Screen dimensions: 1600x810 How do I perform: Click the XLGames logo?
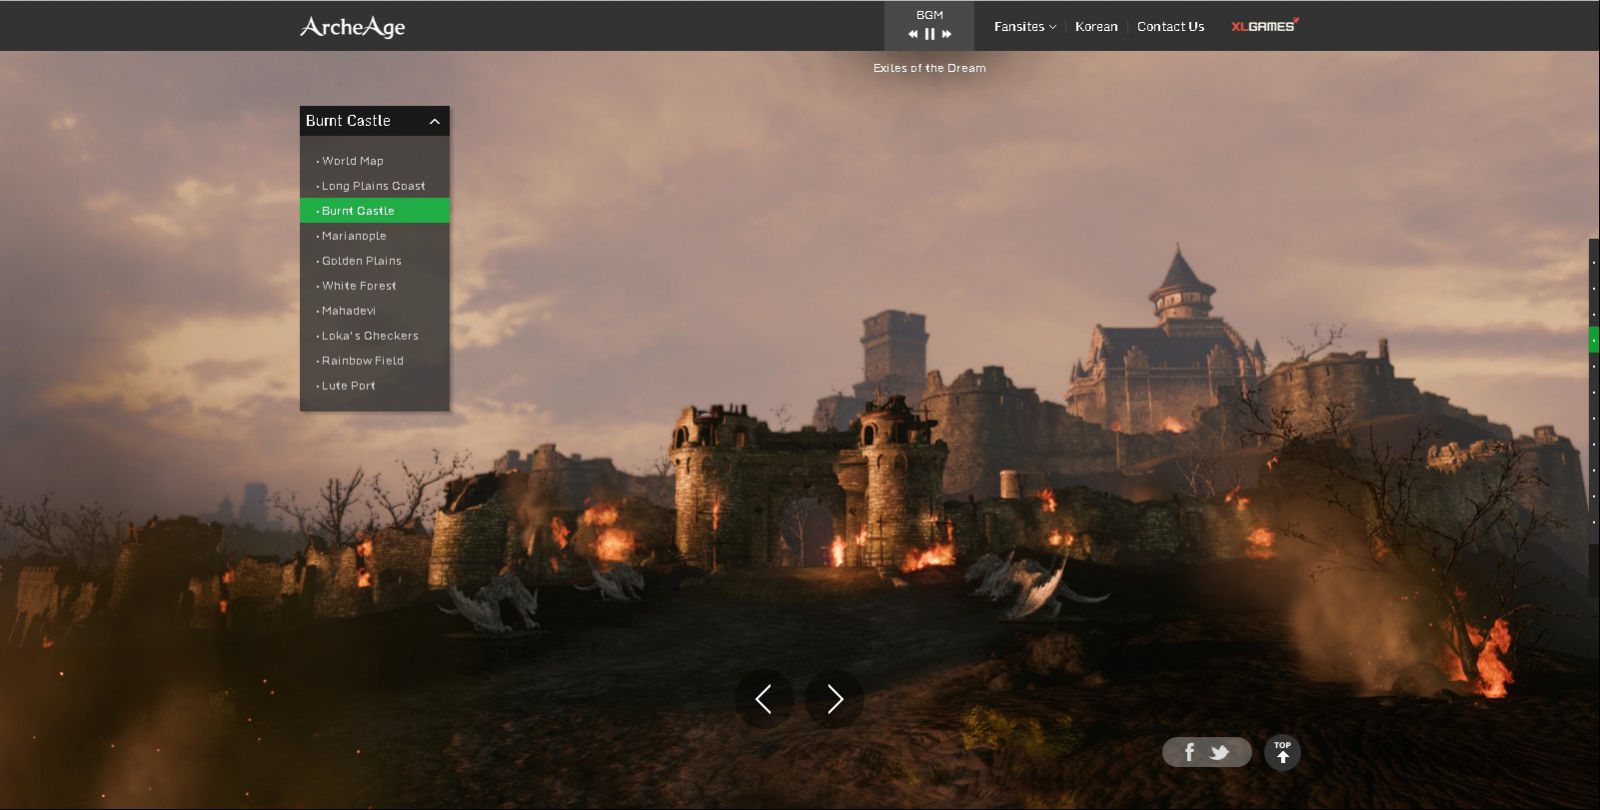[x=1264, y=26]
